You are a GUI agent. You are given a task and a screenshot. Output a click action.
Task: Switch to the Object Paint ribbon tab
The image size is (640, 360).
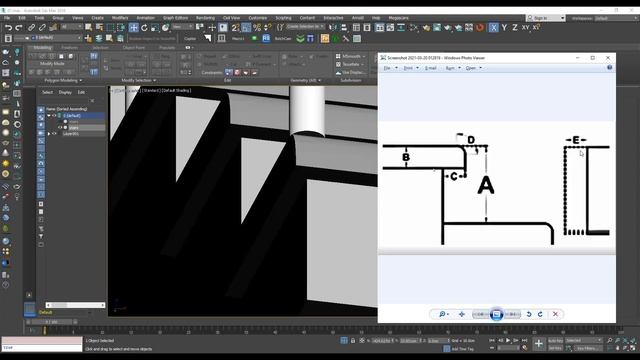(x=134, y=48)
